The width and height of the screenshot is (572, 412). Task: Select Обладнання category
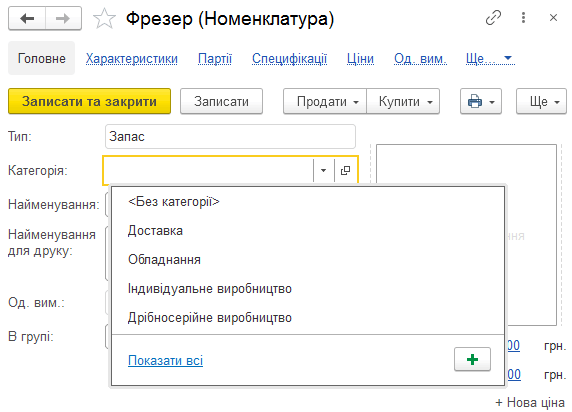(308, 259)
